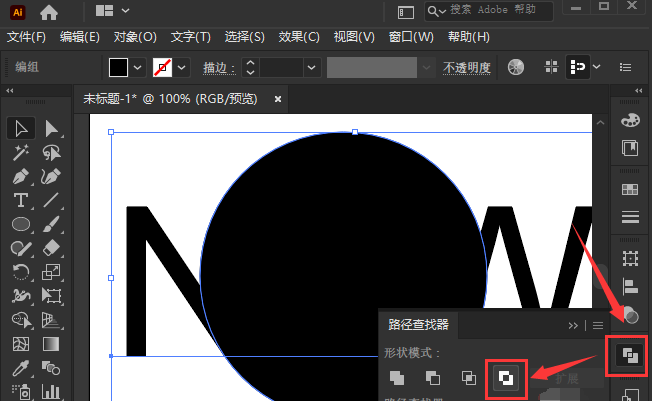
Task: Select the Shape Builder tool
Action: click(x=21, y=320)
